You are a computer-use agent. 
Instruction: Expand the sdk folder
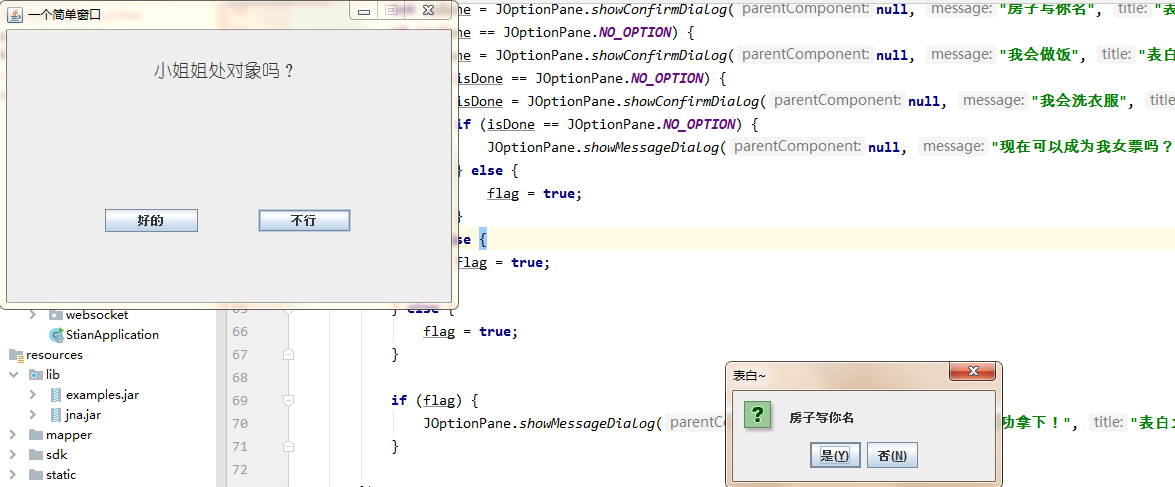(x=13, y=455)
